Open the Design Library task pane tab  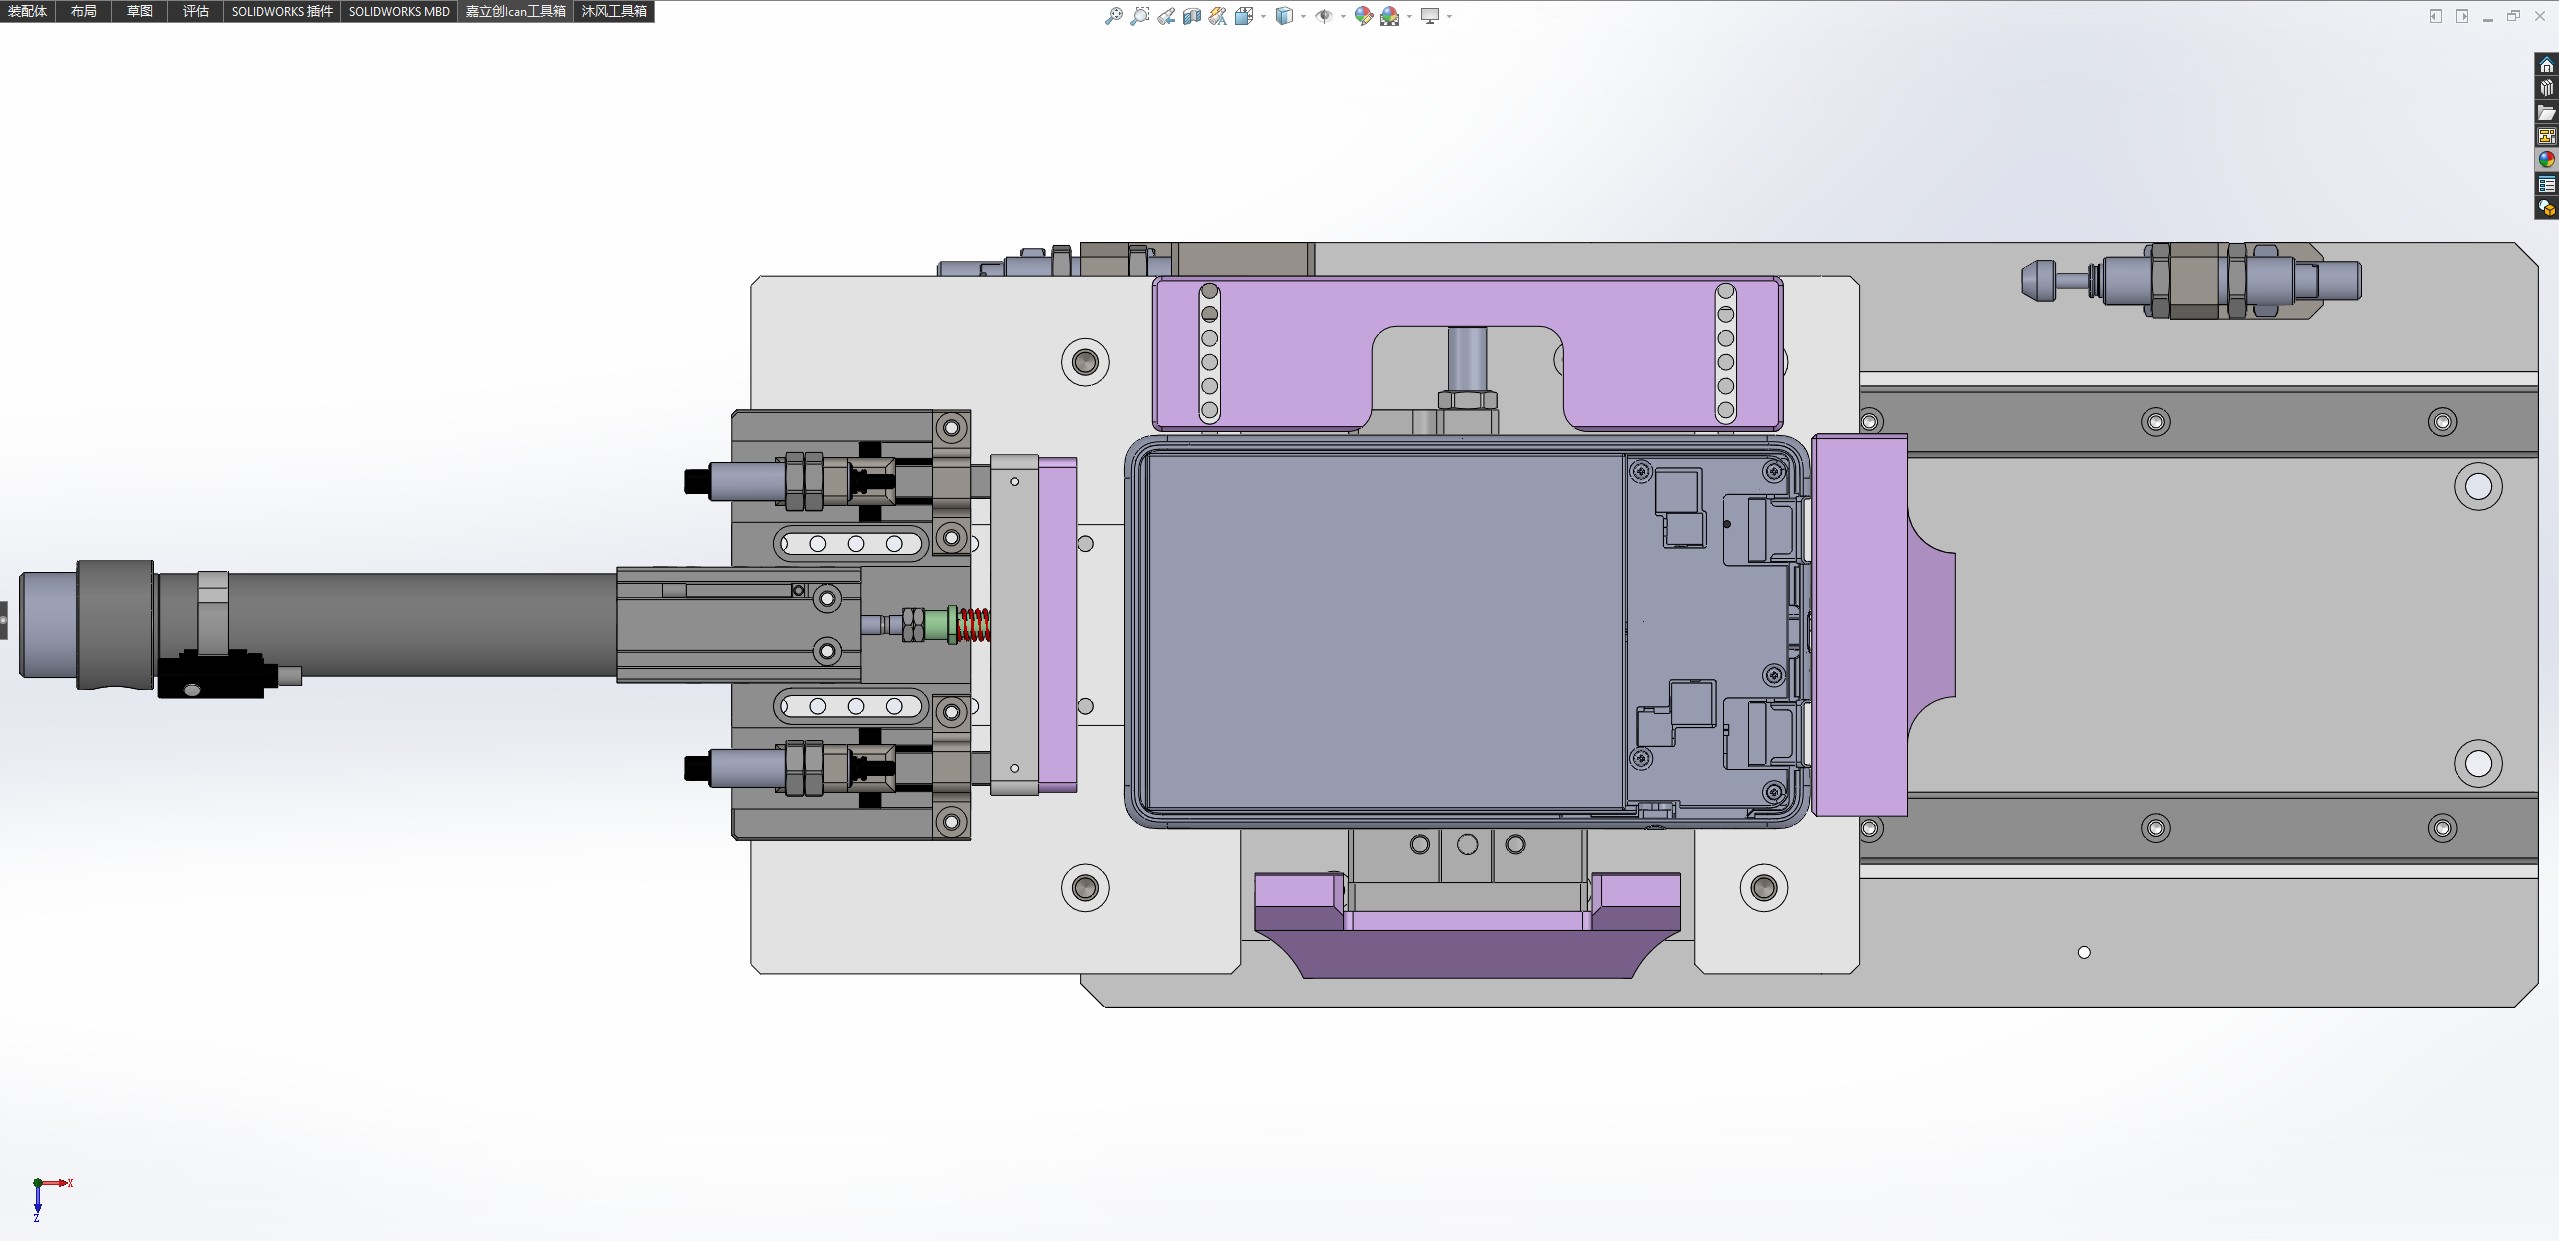(x=2547, y=89)
